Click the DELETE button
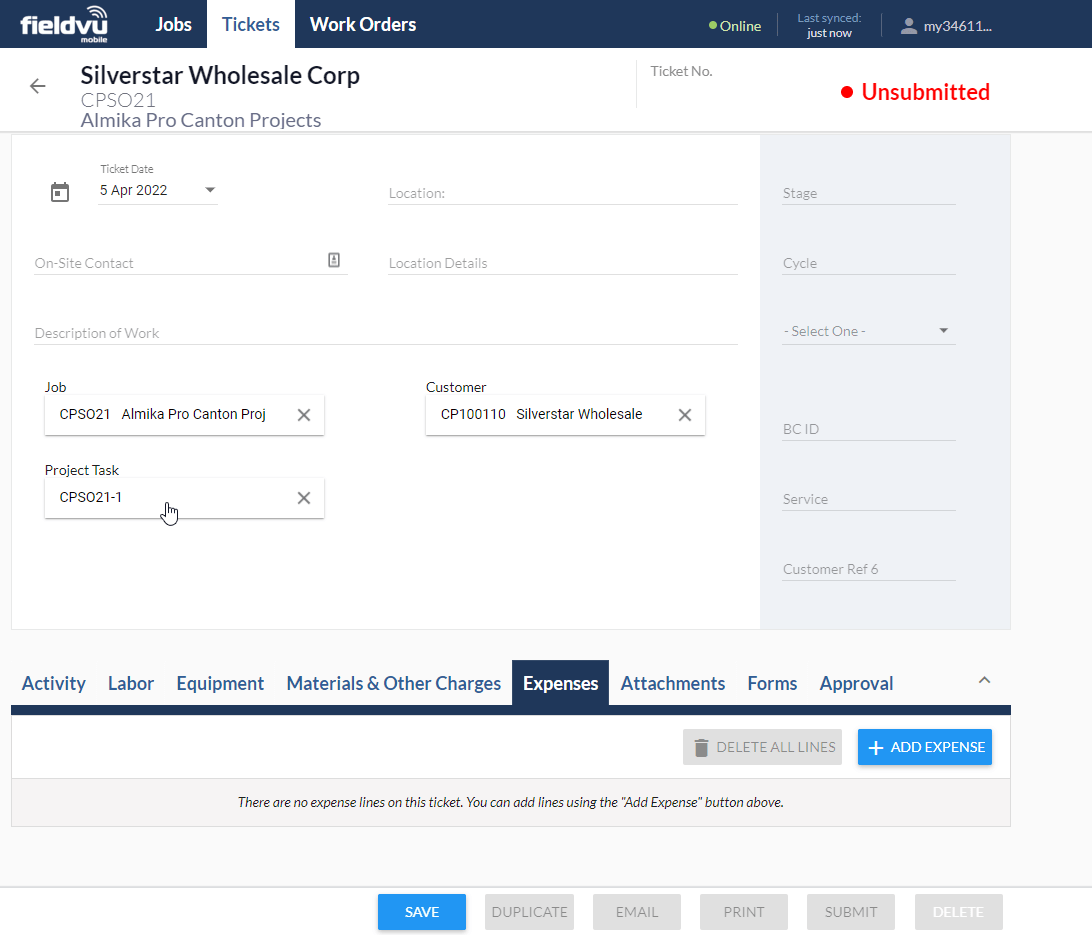This screenshot has height=935, width=1092. point(958,912)
